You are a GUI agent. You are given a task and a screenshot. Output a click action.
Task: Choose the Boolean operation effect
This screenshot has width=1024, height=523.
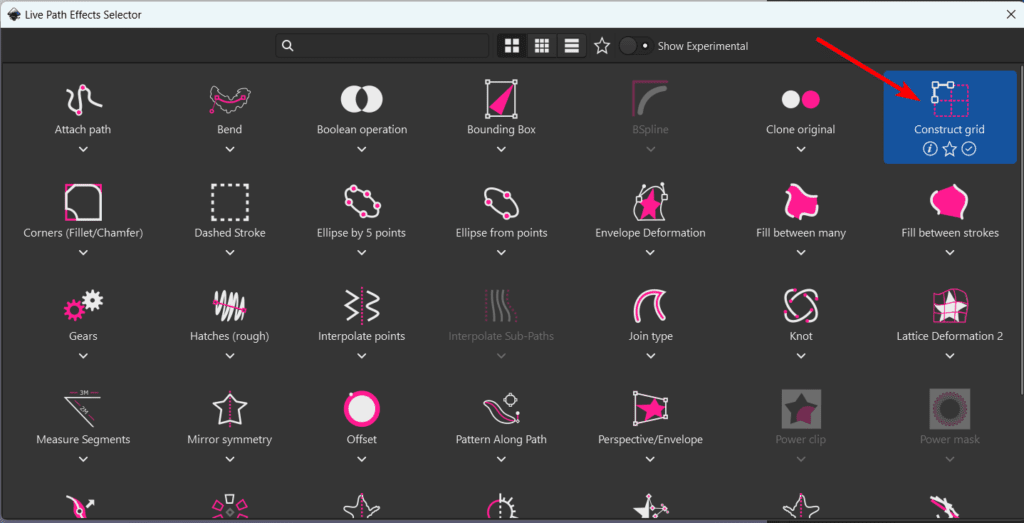pyautogui.click(x=362, y=100)
